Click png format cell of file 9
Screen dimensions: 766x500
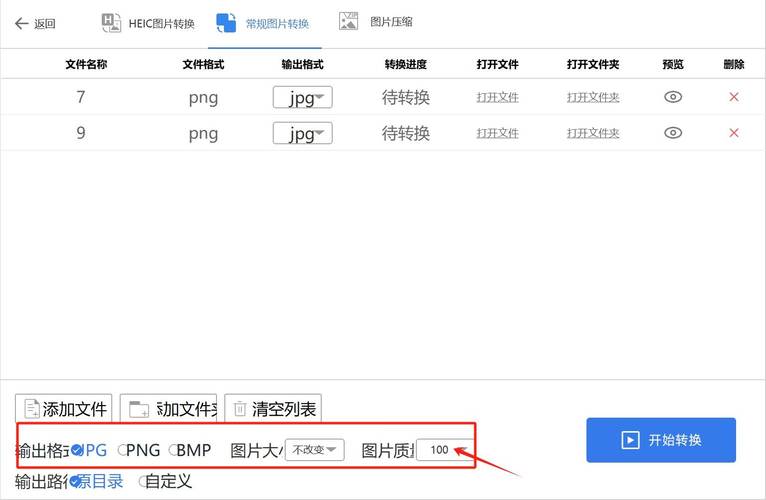click(203, 134)
